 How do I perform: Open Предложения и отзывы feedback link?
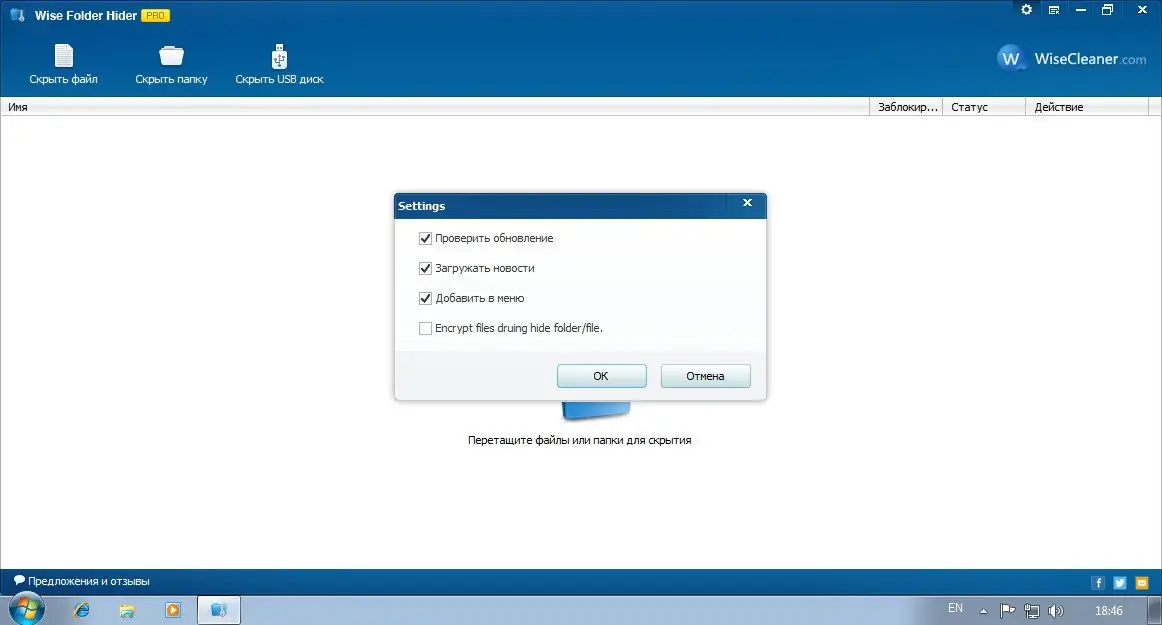(x=82, y=581)
